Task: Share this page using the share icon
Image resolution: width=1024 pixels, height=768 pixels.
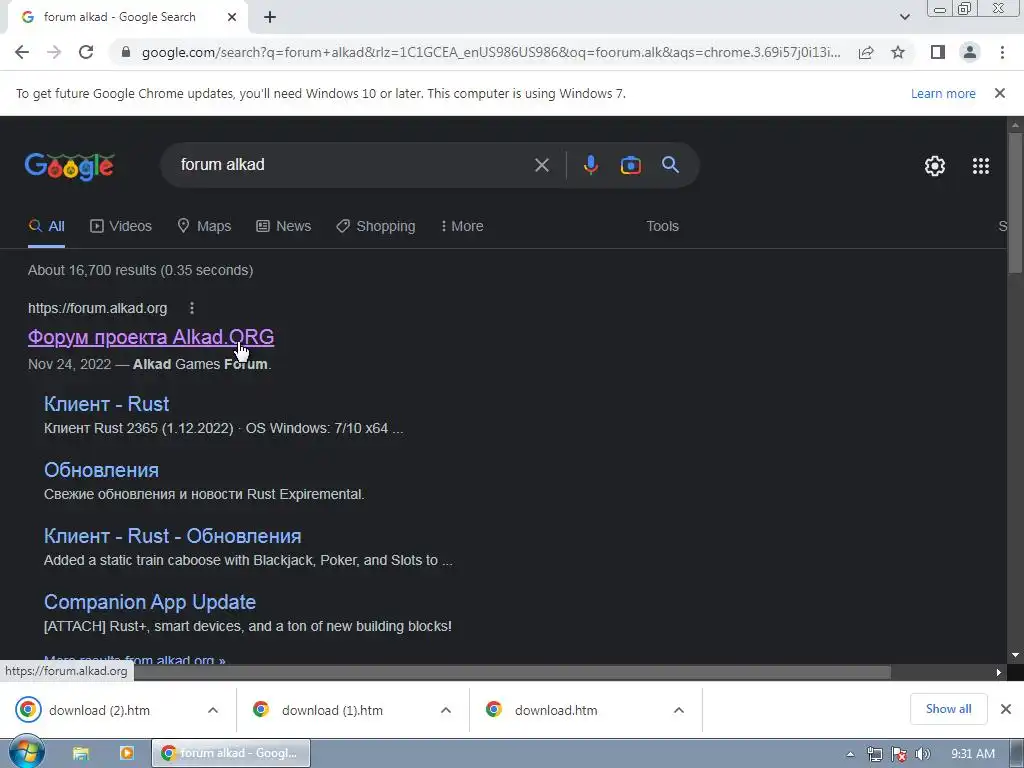Action: coord(866,52)
